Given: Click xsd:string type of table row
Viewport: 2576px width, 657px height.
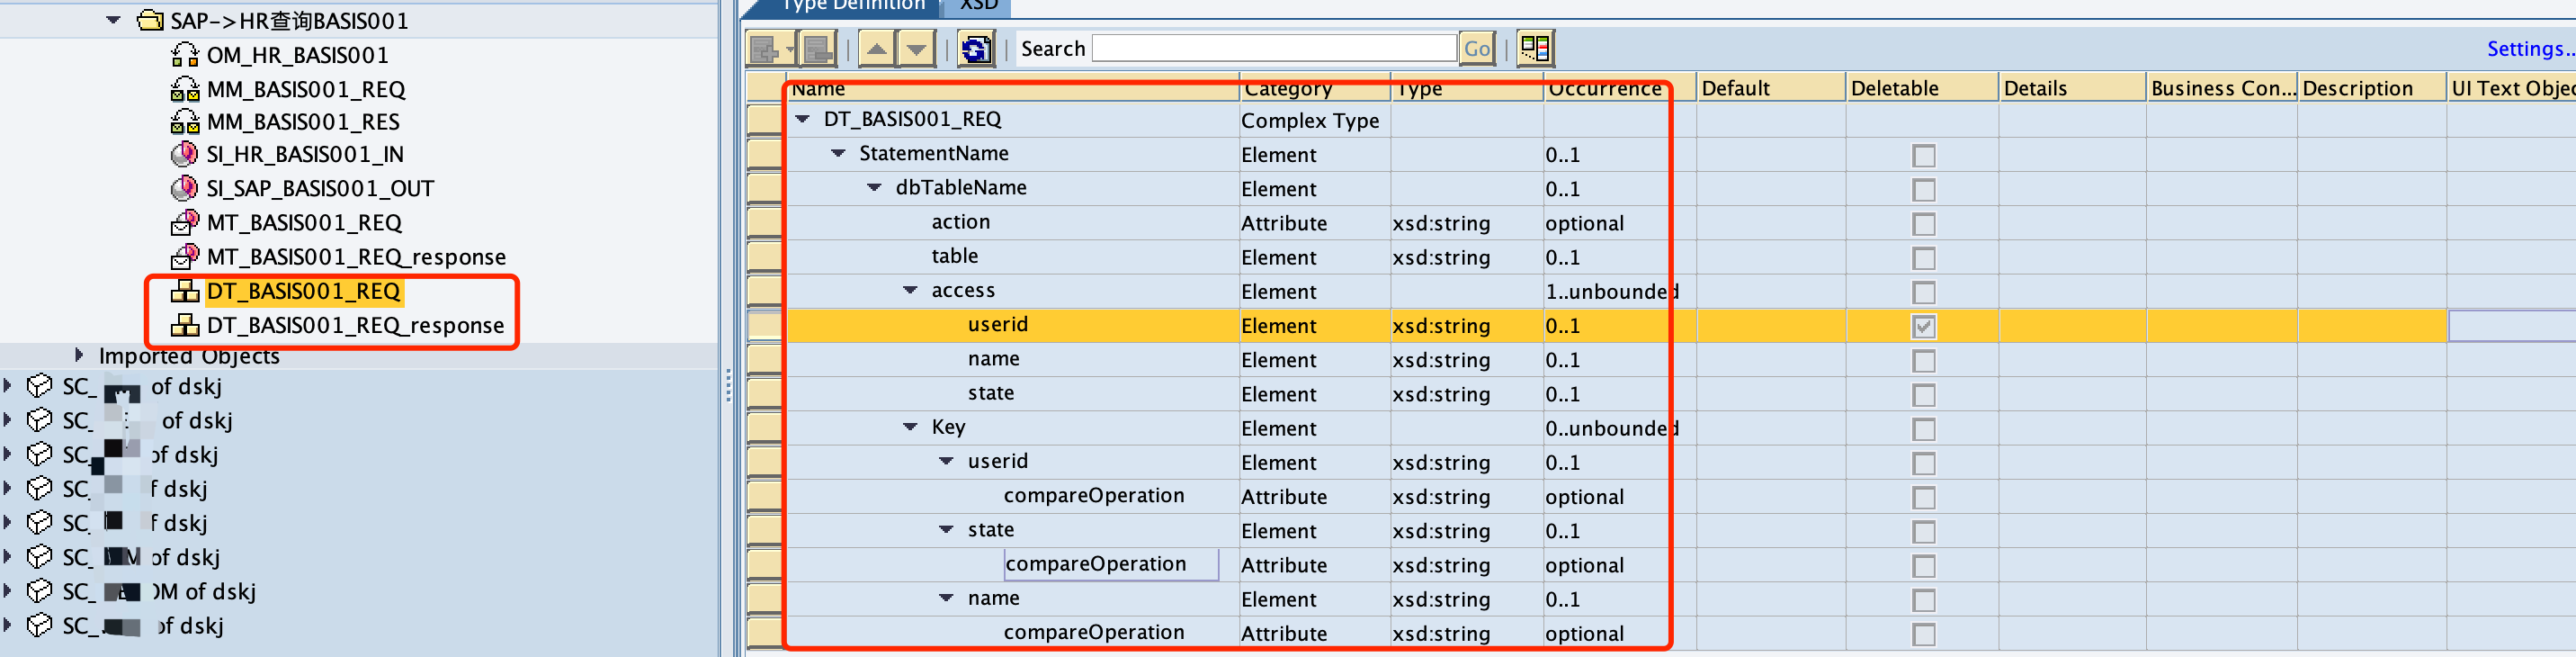Looking at the screenshot, I should click(1441, 258).
